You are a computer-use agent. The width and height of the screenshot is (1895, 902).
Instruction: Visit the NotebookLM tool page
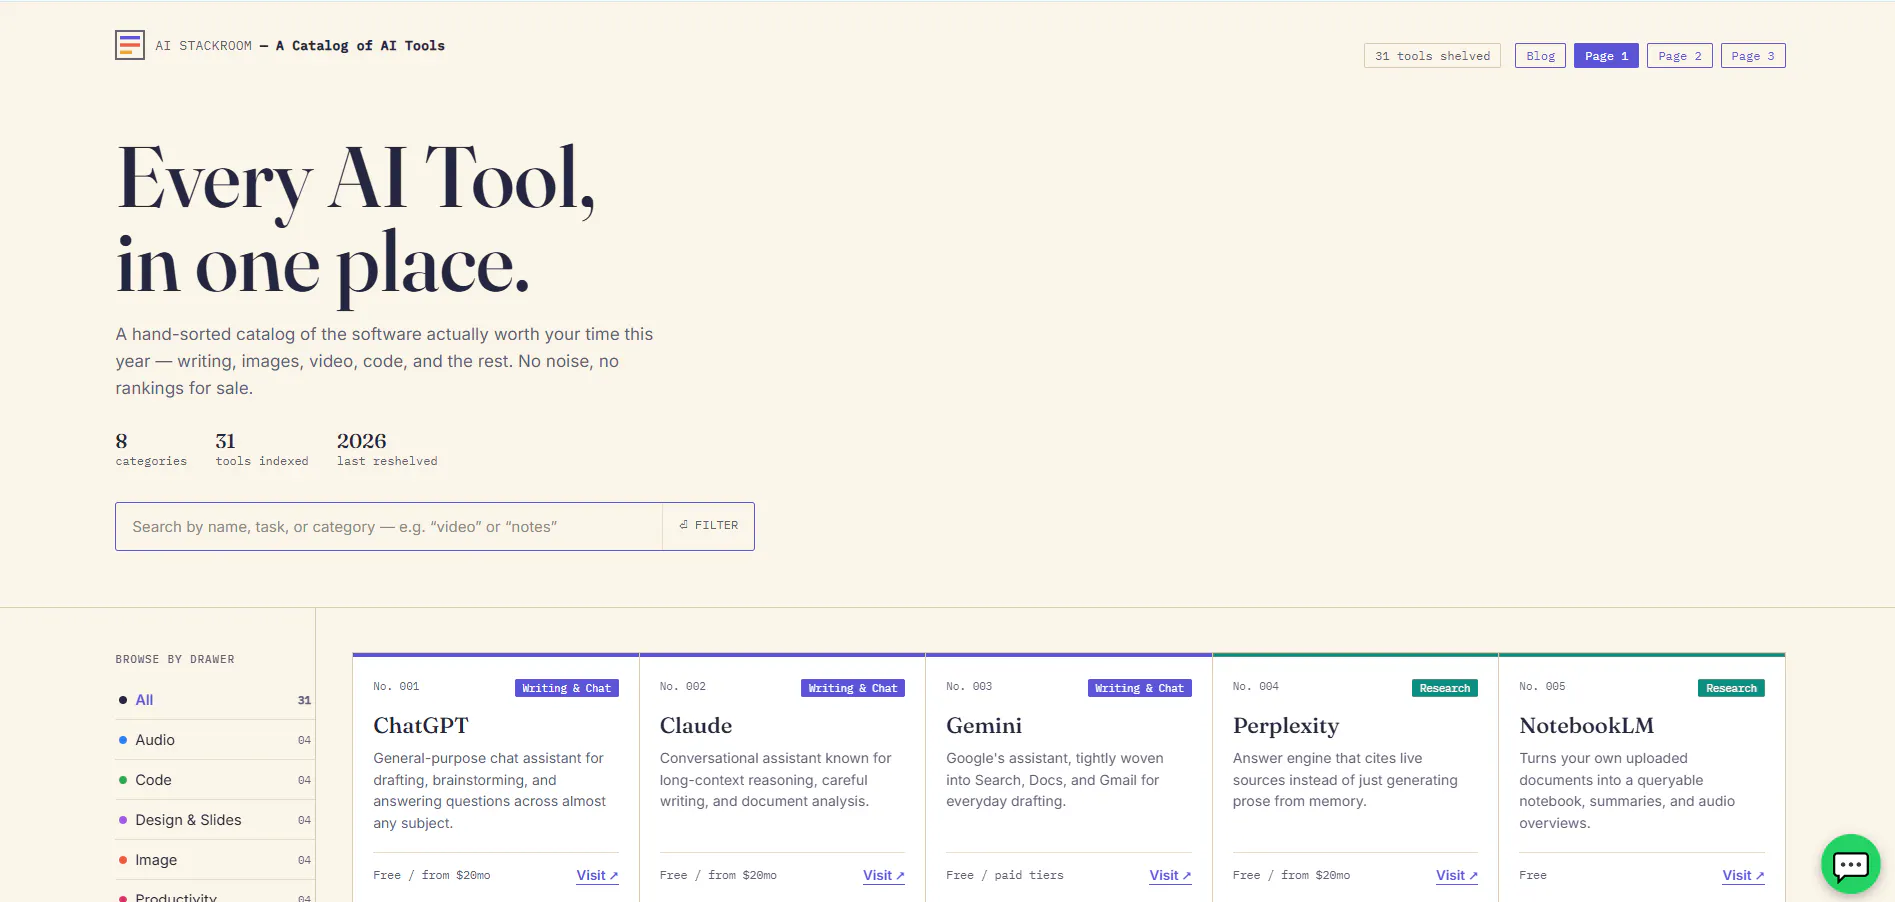pos(1743,875)
